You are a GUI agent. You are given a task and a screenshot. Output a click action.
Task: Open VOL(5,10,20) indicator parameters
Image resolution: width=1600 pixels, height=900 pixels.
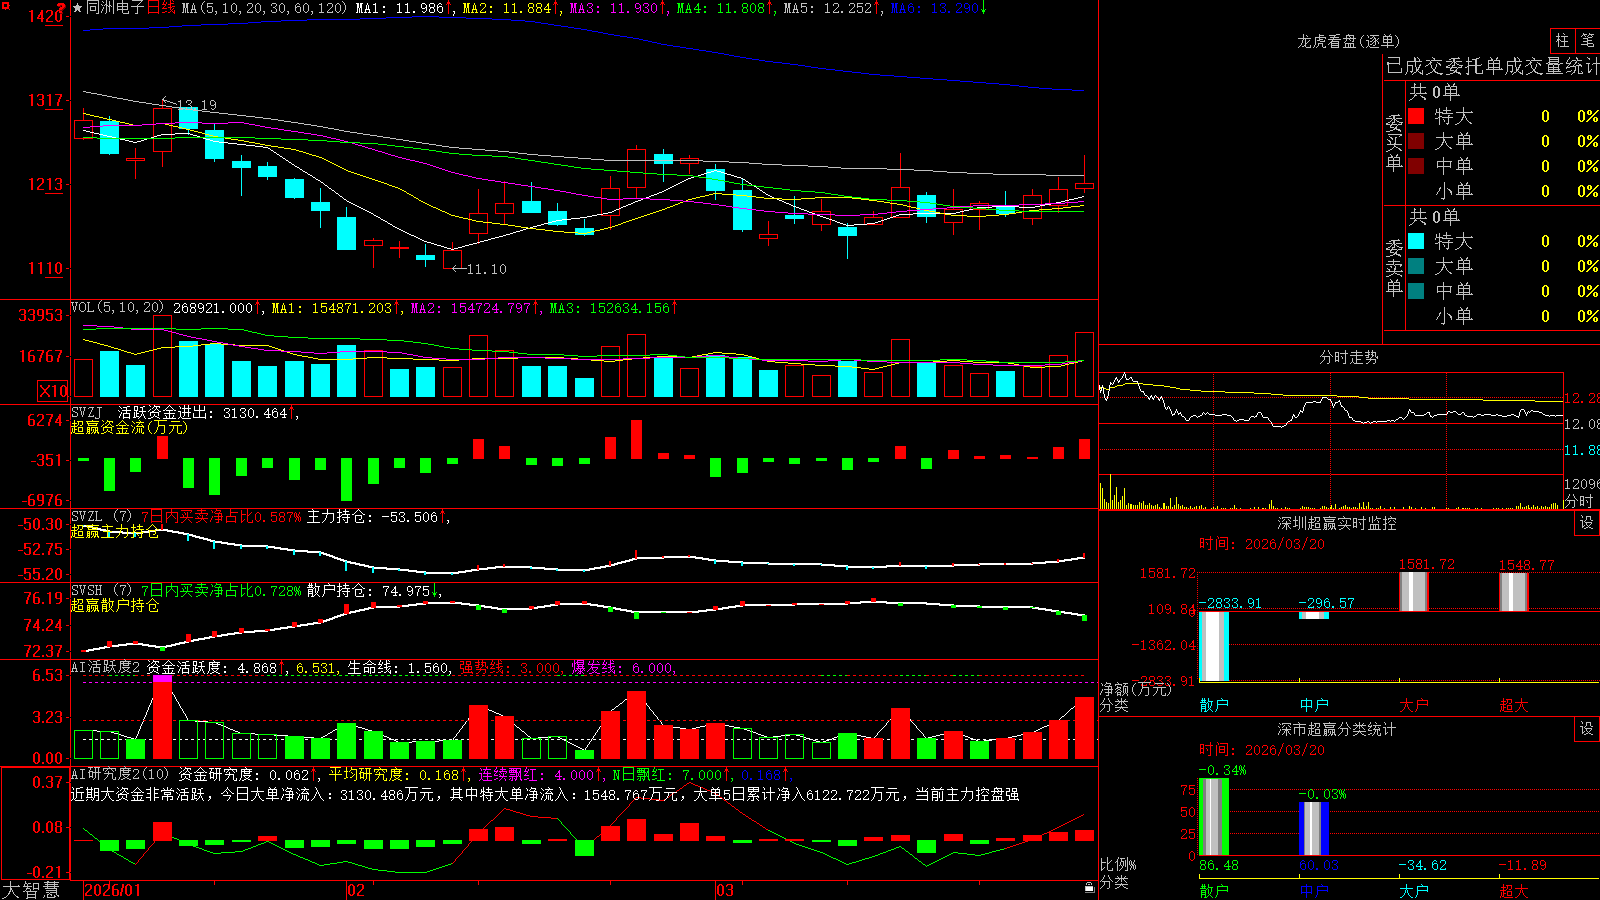click(117, 308)
